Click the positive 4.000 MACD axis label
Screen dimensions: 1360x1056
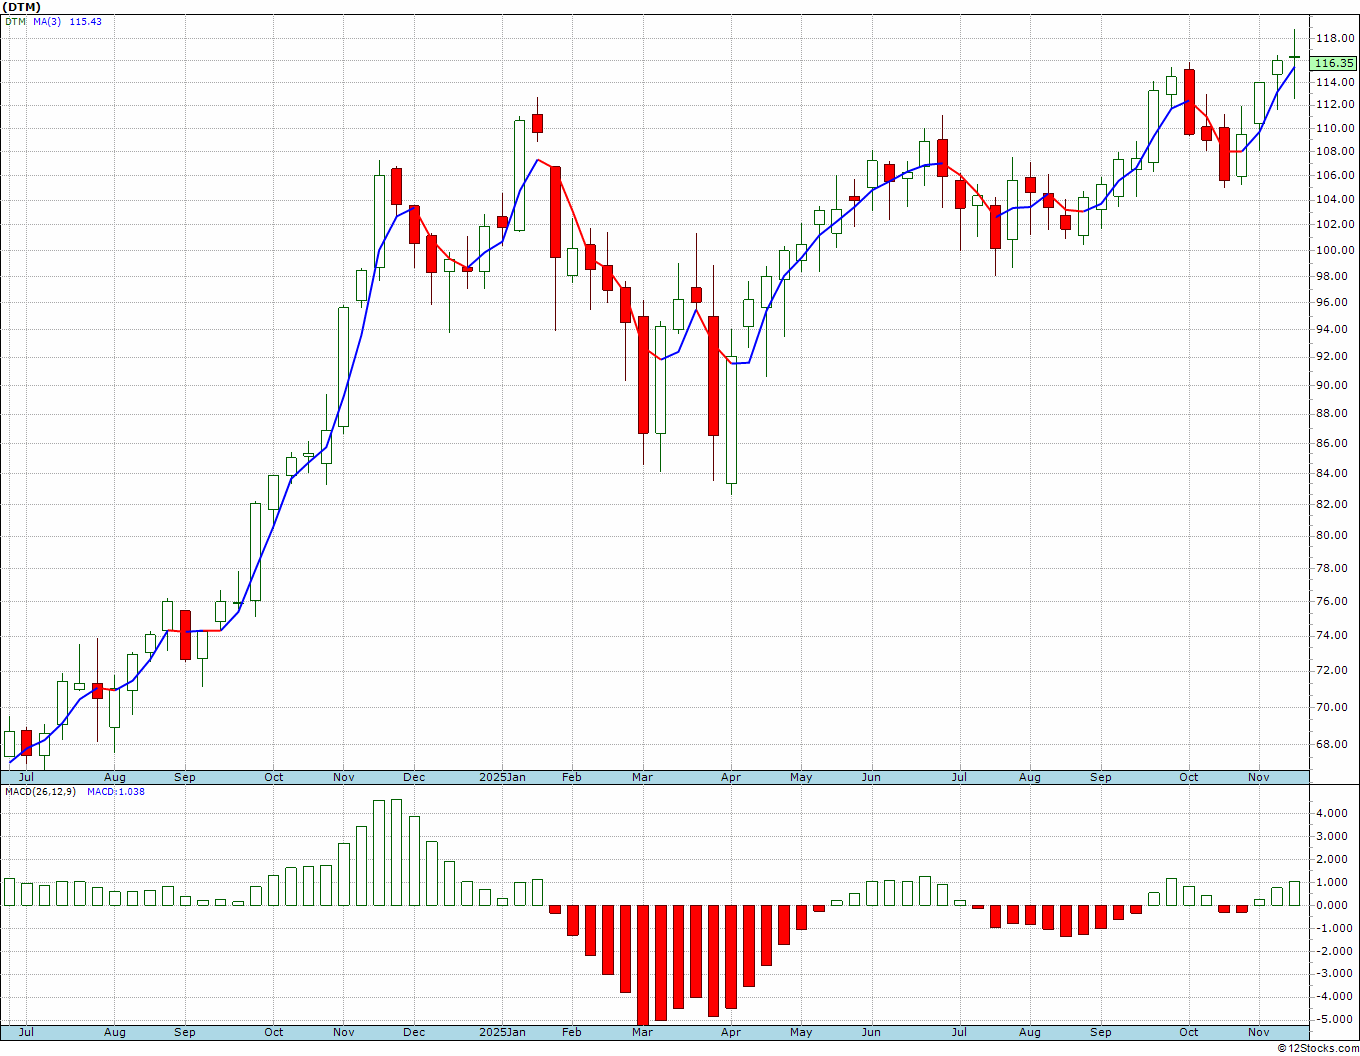coord(1334,813)
